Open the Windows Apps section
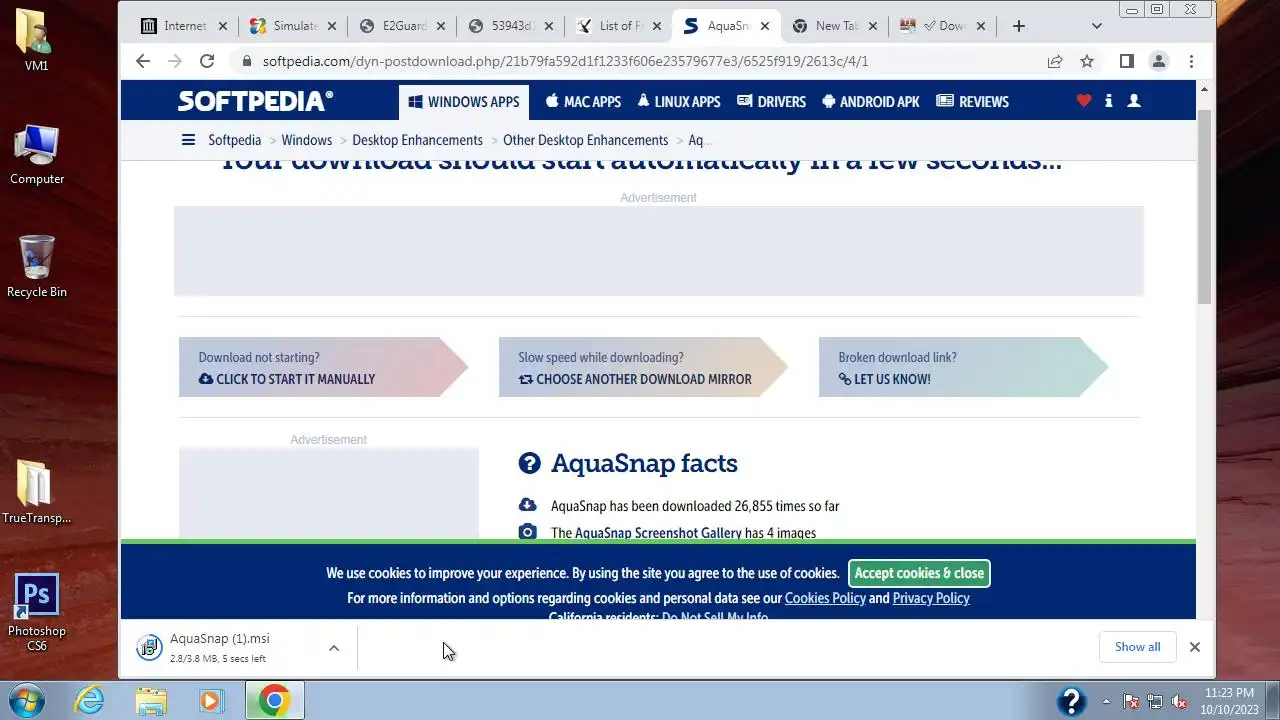This screenshot has height=720, width=1280. click(464, 102)
